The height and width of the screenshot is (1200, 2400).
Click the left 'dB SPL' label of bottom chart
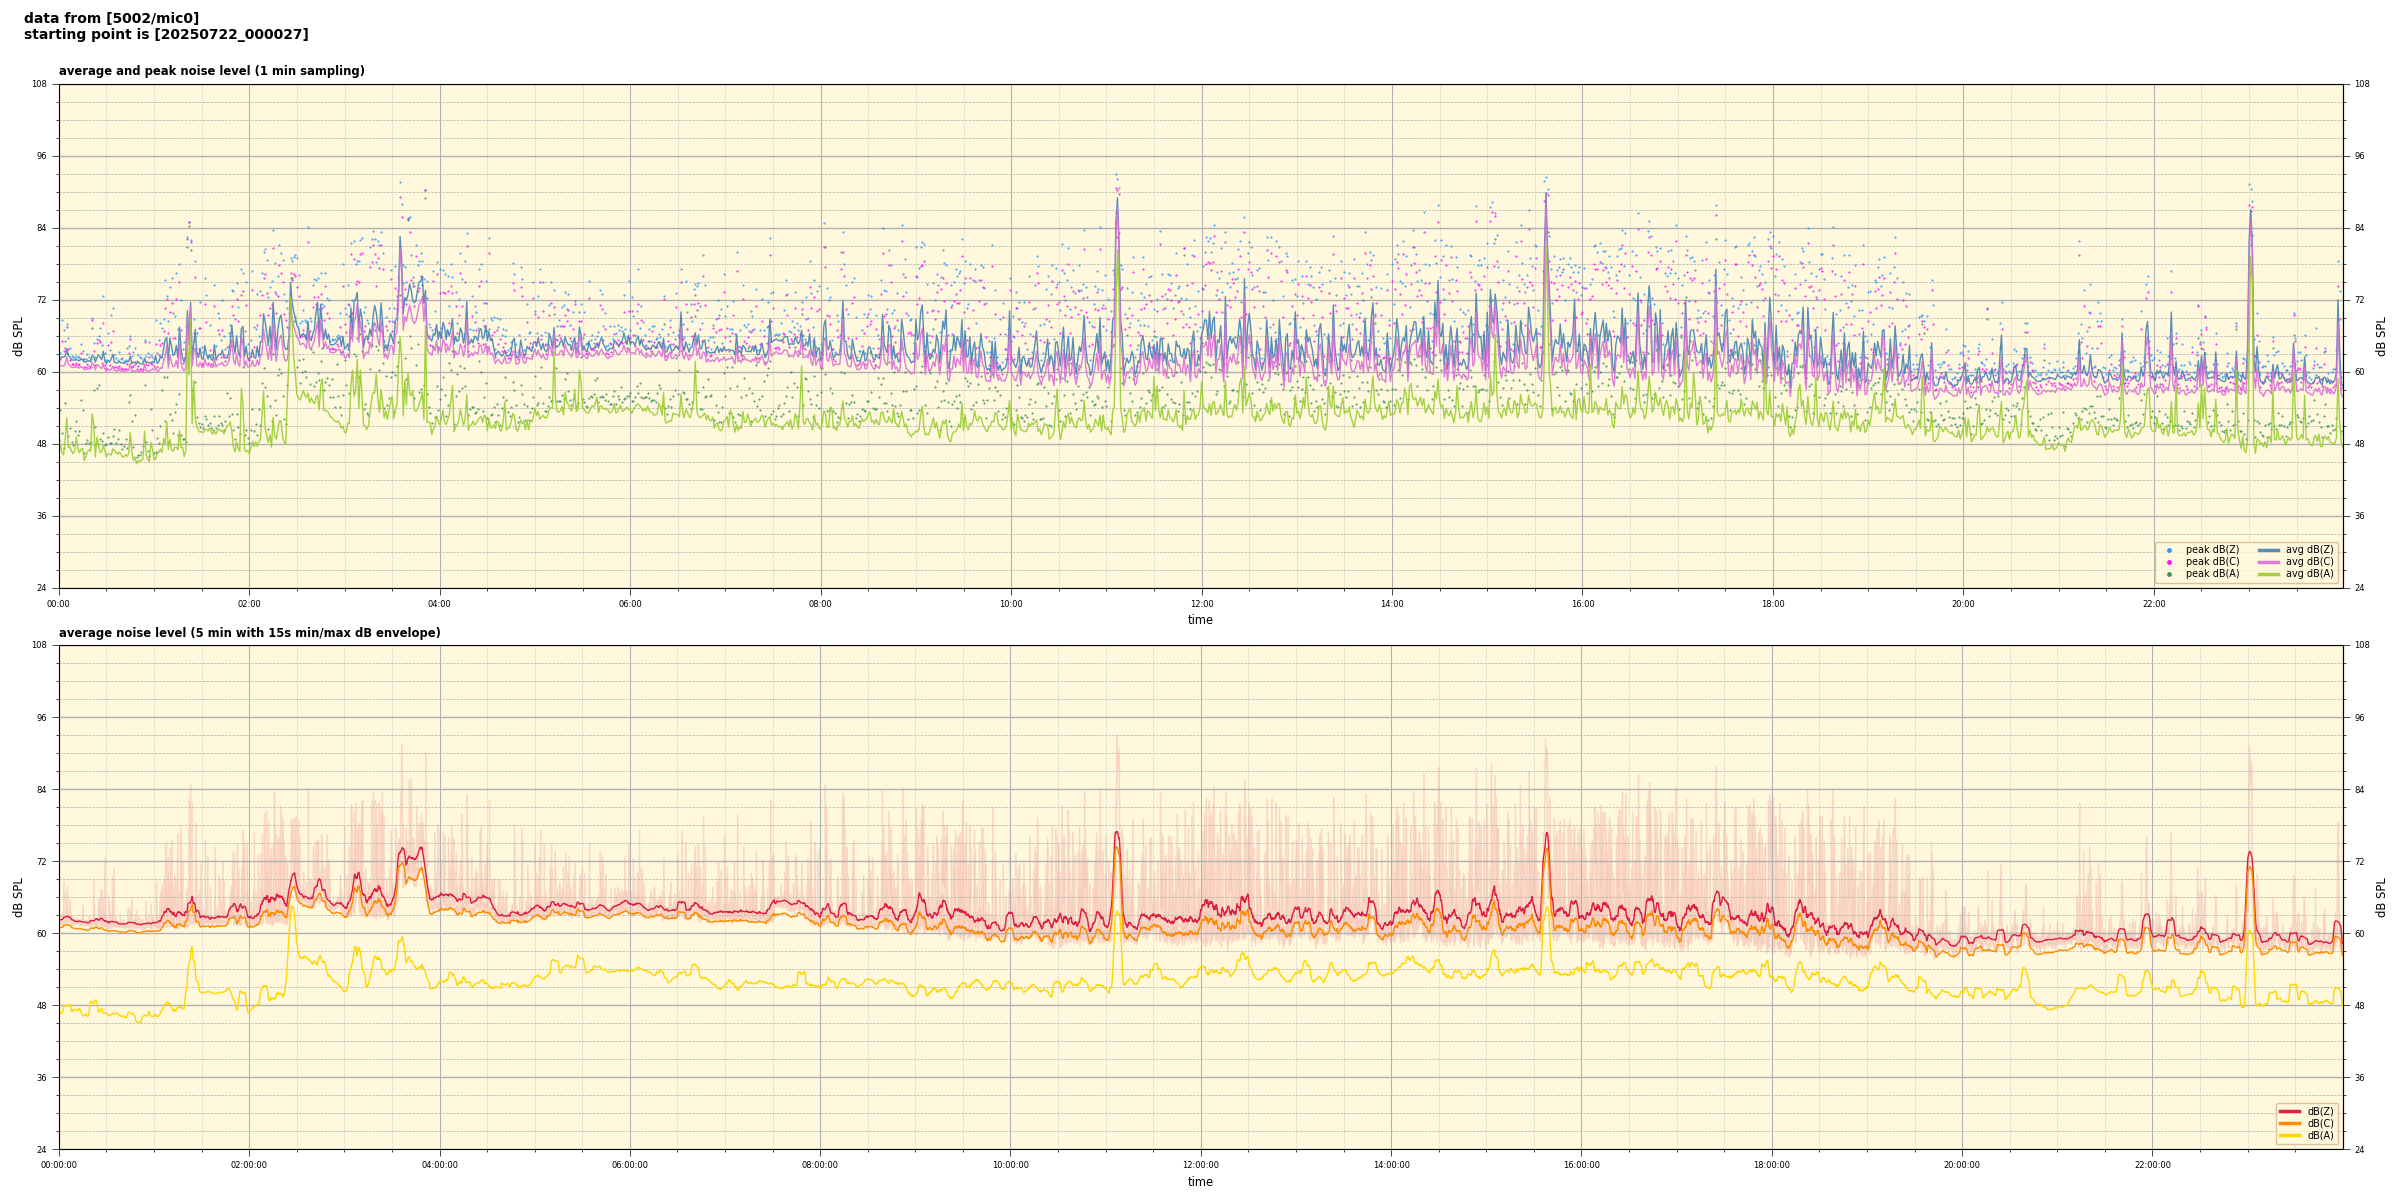tap(18, 897)
